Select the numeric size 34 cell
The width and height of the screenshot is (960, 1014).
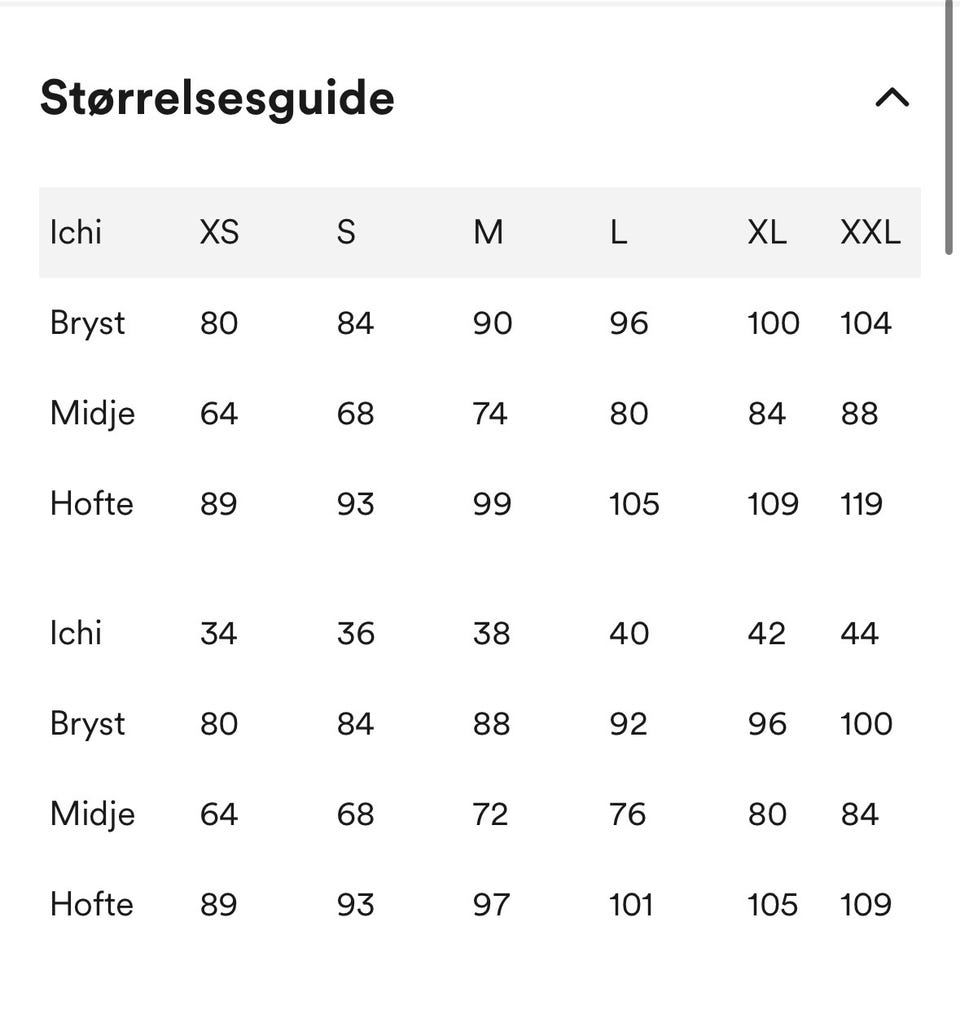(x=218, y=634)
